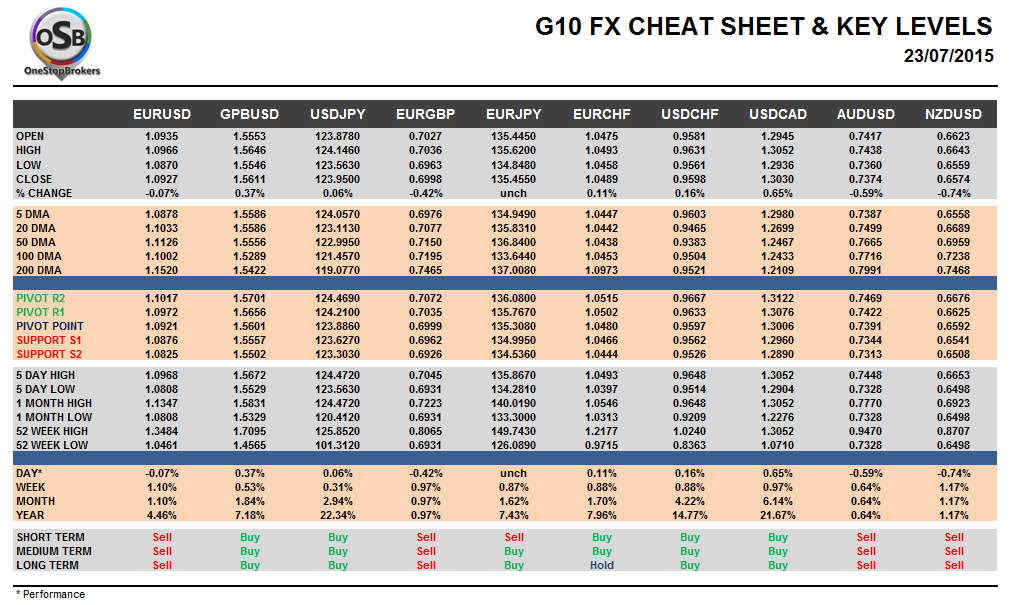Select the PIVOT POINT row label

click(49, 326)
